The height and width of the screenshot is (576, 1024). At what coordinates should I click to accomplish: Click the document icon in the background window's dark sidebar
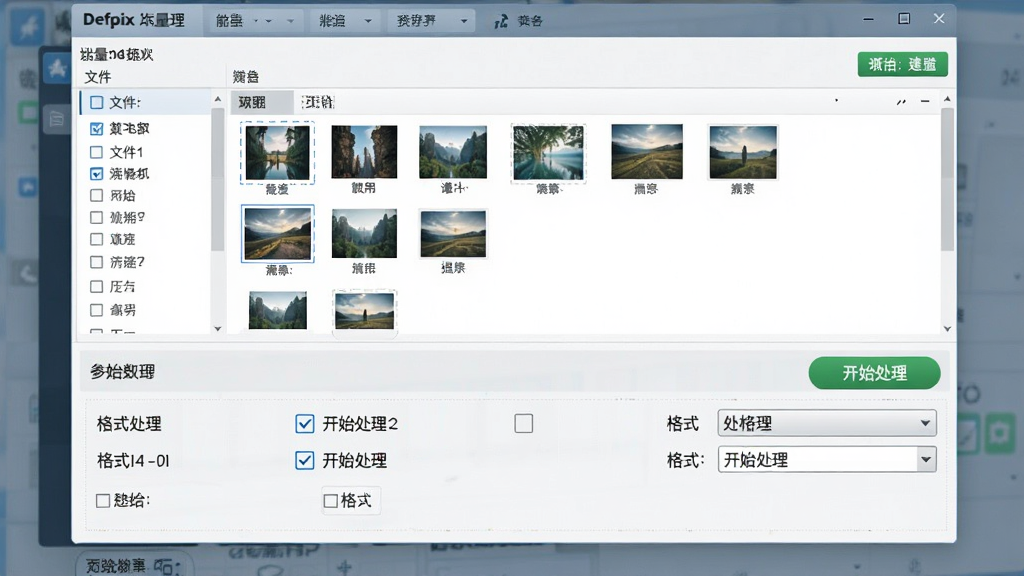(57, 119)
